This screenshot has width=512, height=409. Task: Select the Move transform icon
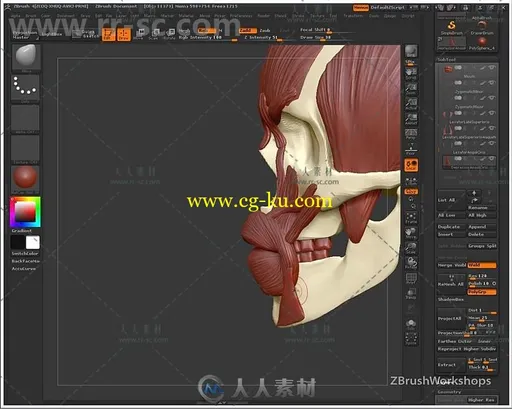click(x=139, y=34)
